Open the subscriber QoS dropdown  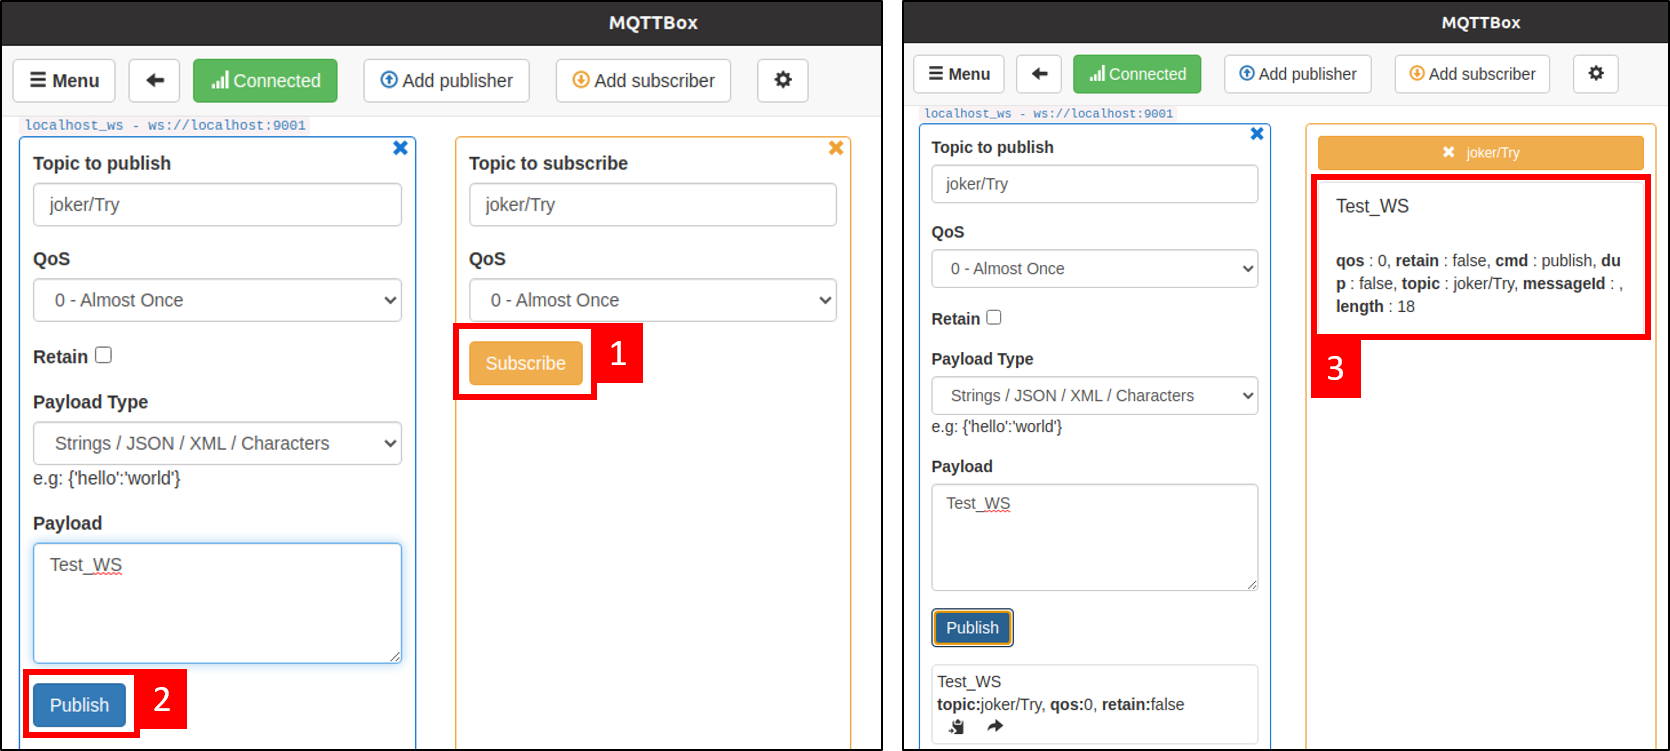653,300
